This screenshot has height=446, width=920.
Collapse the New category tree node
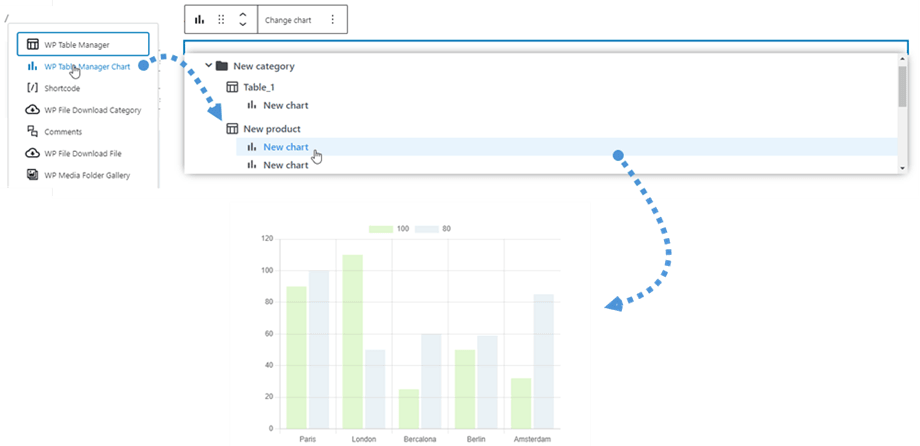click(x=208, y=66)
